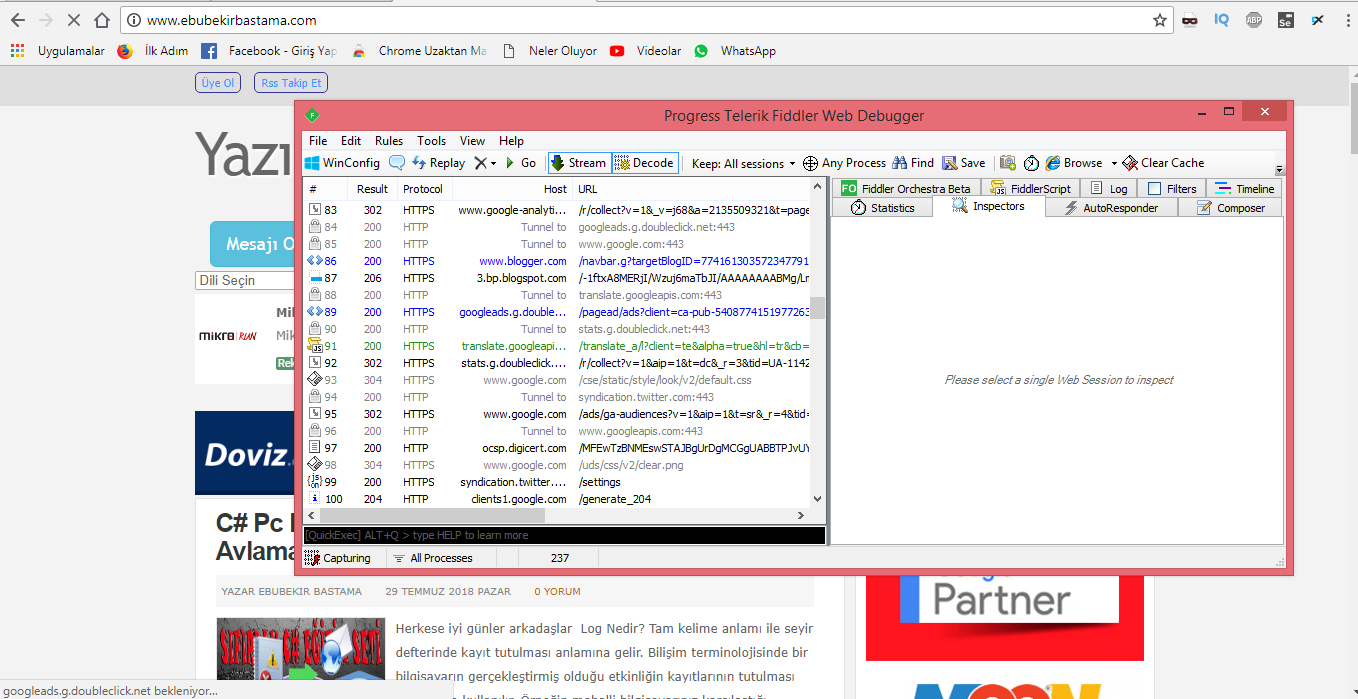Select session 97 ocsp.digicert.com
Viewport: 1358px width, 699px height.
click(556, 448)
